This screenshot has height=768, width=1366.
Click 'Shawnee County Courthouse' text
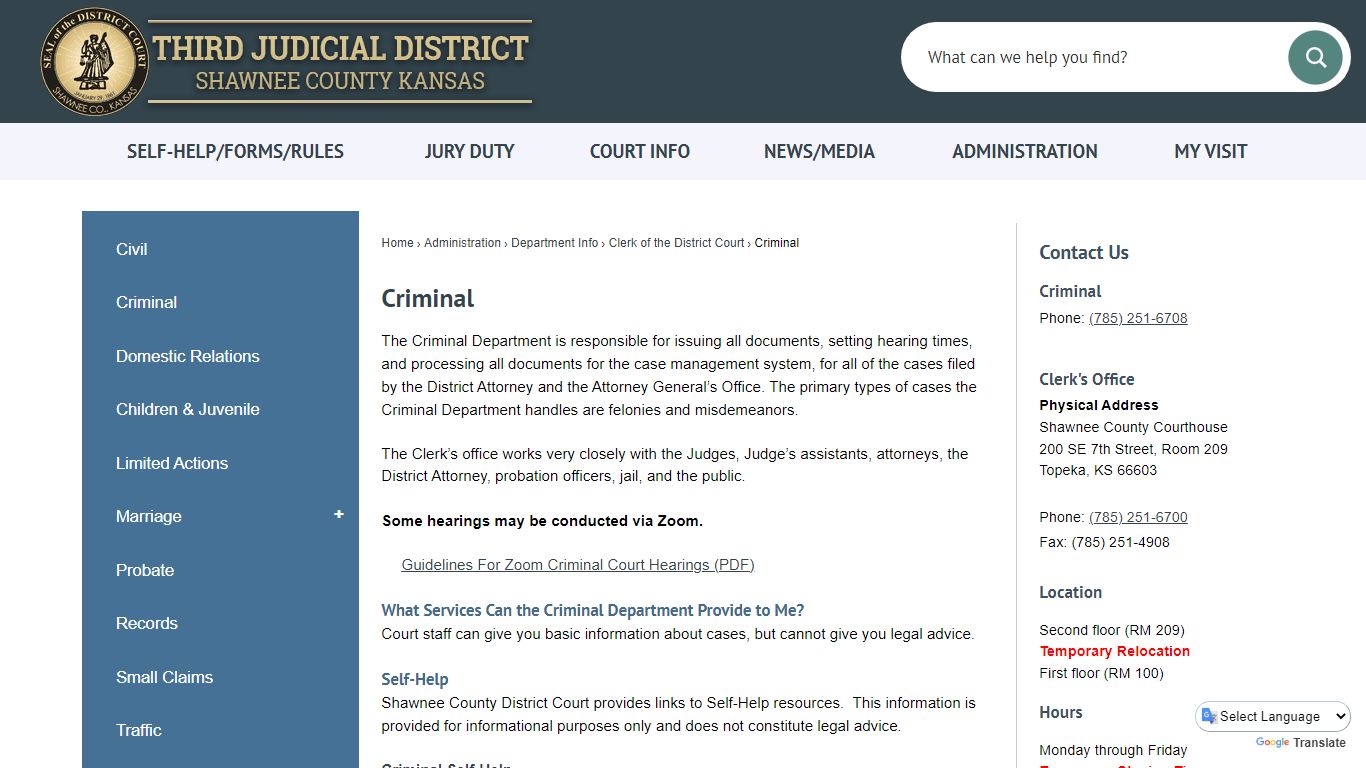(1133, 427)
